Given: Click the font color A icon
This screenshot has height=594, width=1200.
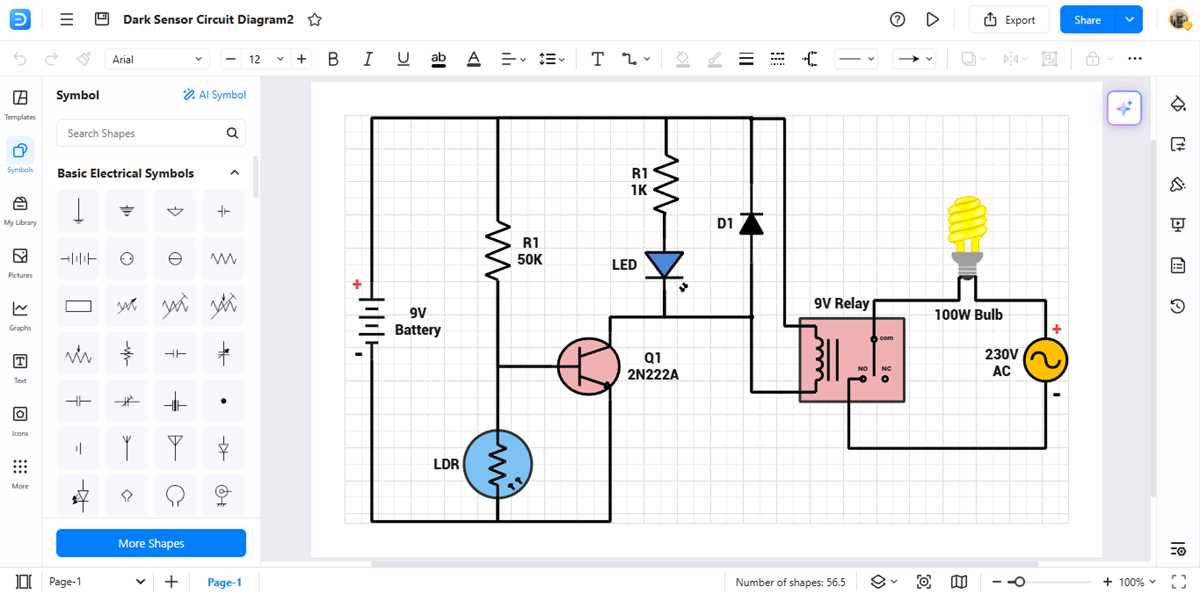Looking at the screenshot, I should click(x=474, y=59).
